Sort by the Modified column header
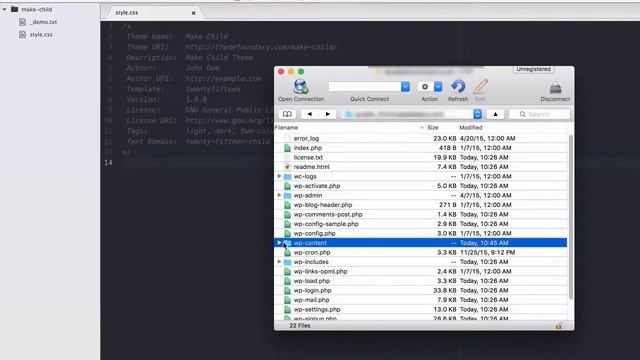Viewport: 640px width, 360px height. coord(471,128)
